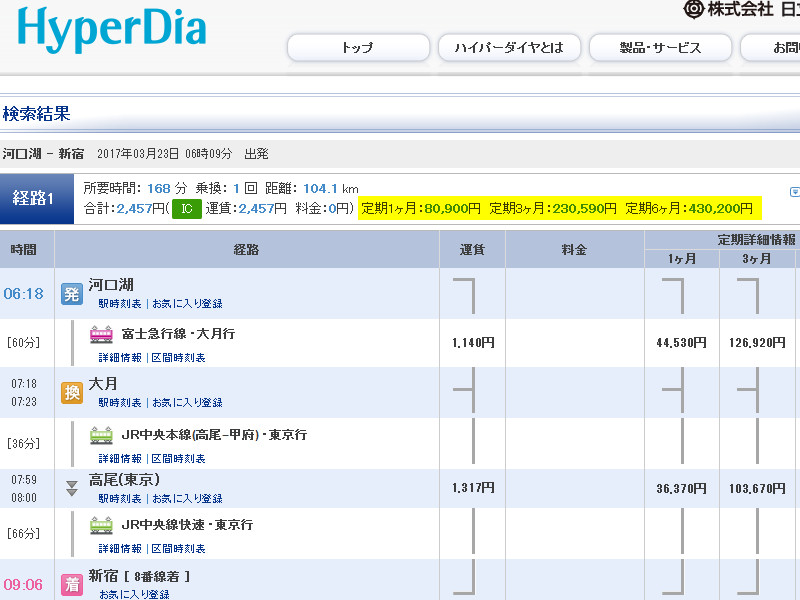
Task: Click the 河口湖 station name
Action: coord(111,285)
